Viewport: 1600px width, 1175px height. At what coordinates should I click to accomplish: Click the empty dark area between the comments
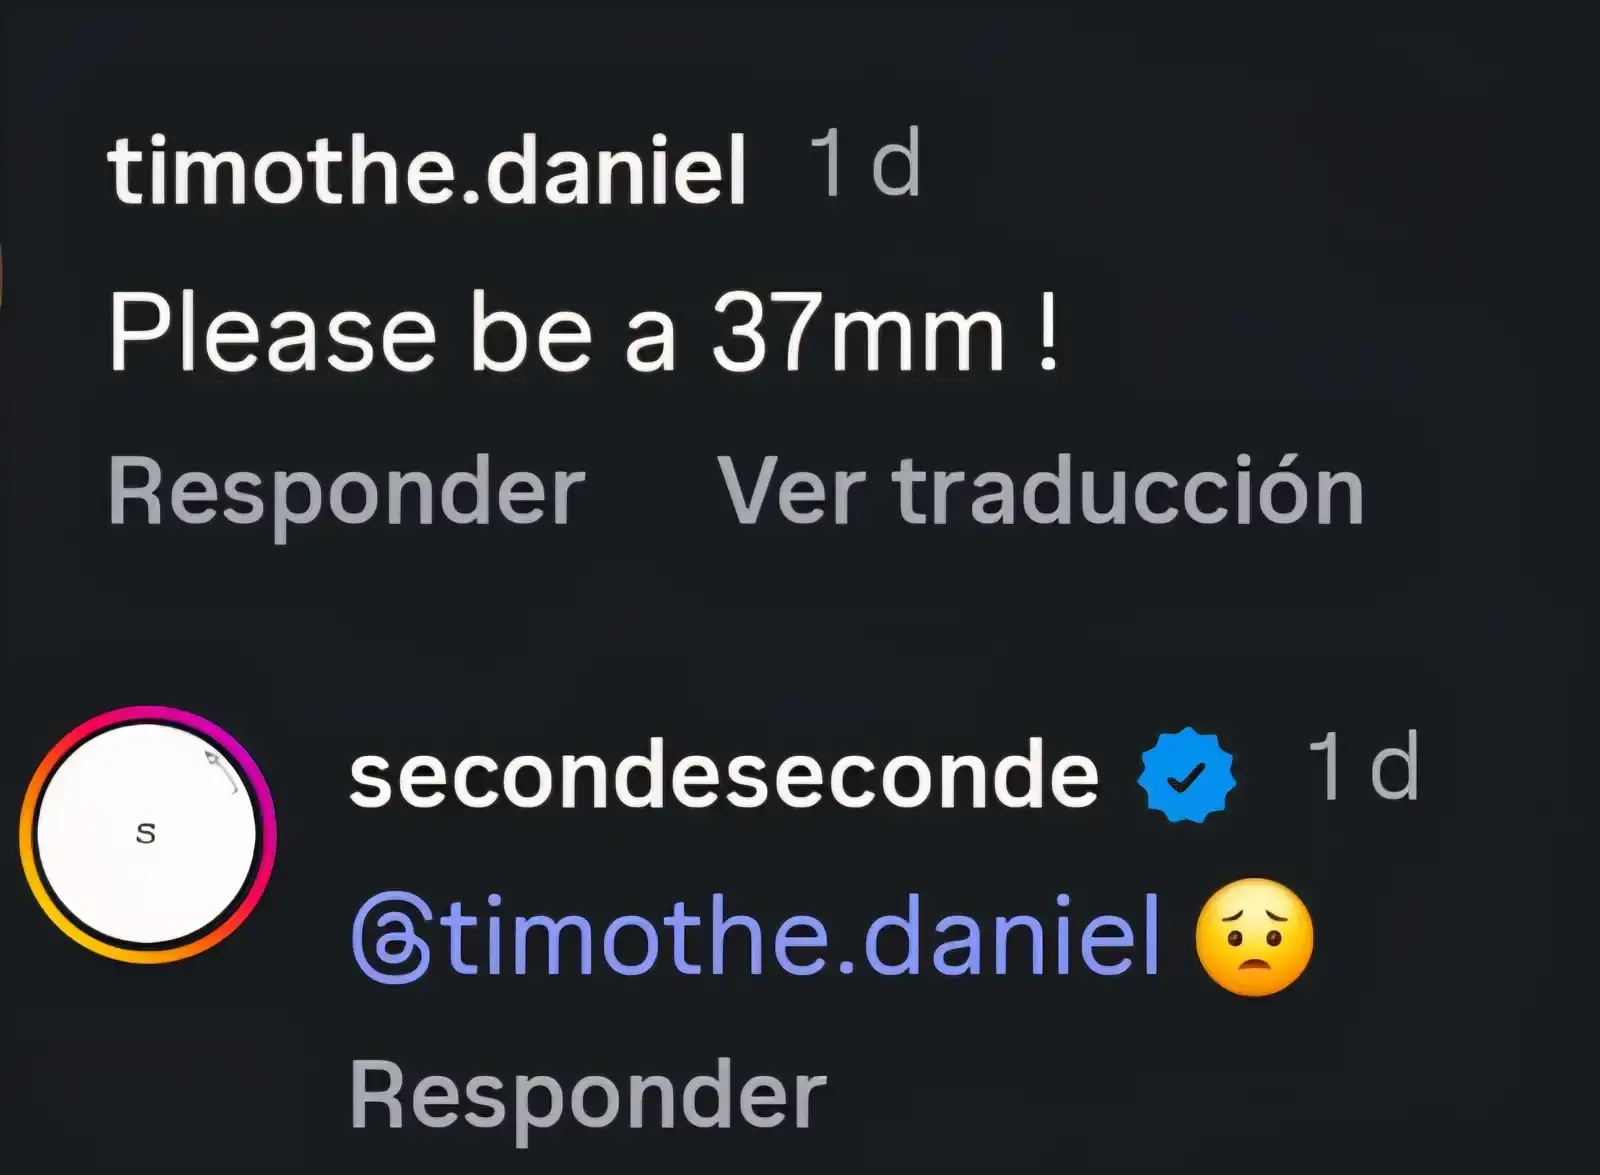[800, 620]
